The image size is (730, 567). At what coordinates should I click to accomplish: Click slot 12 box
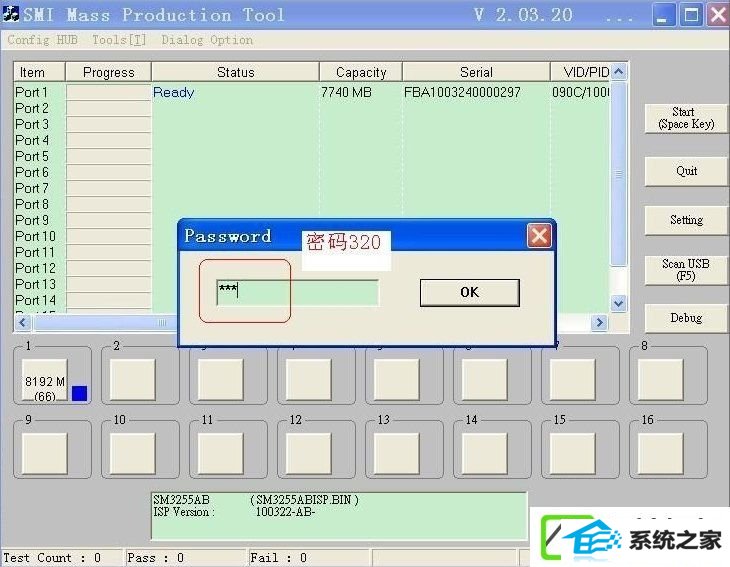click(x=309, y=454)
